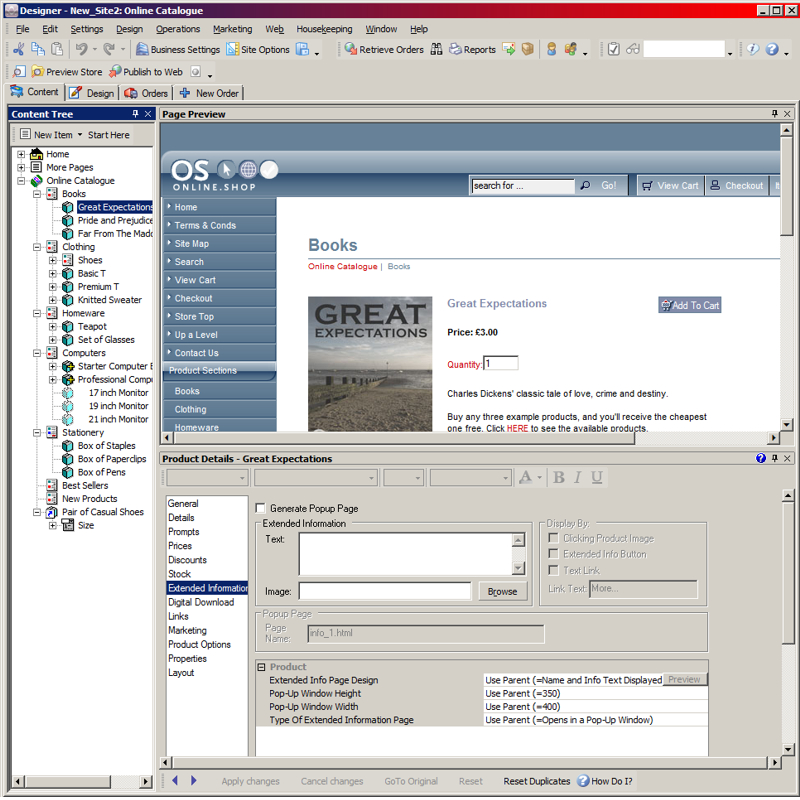Click the New Order tab
This screenshot has width=800, height=800.
click(210, 93)
